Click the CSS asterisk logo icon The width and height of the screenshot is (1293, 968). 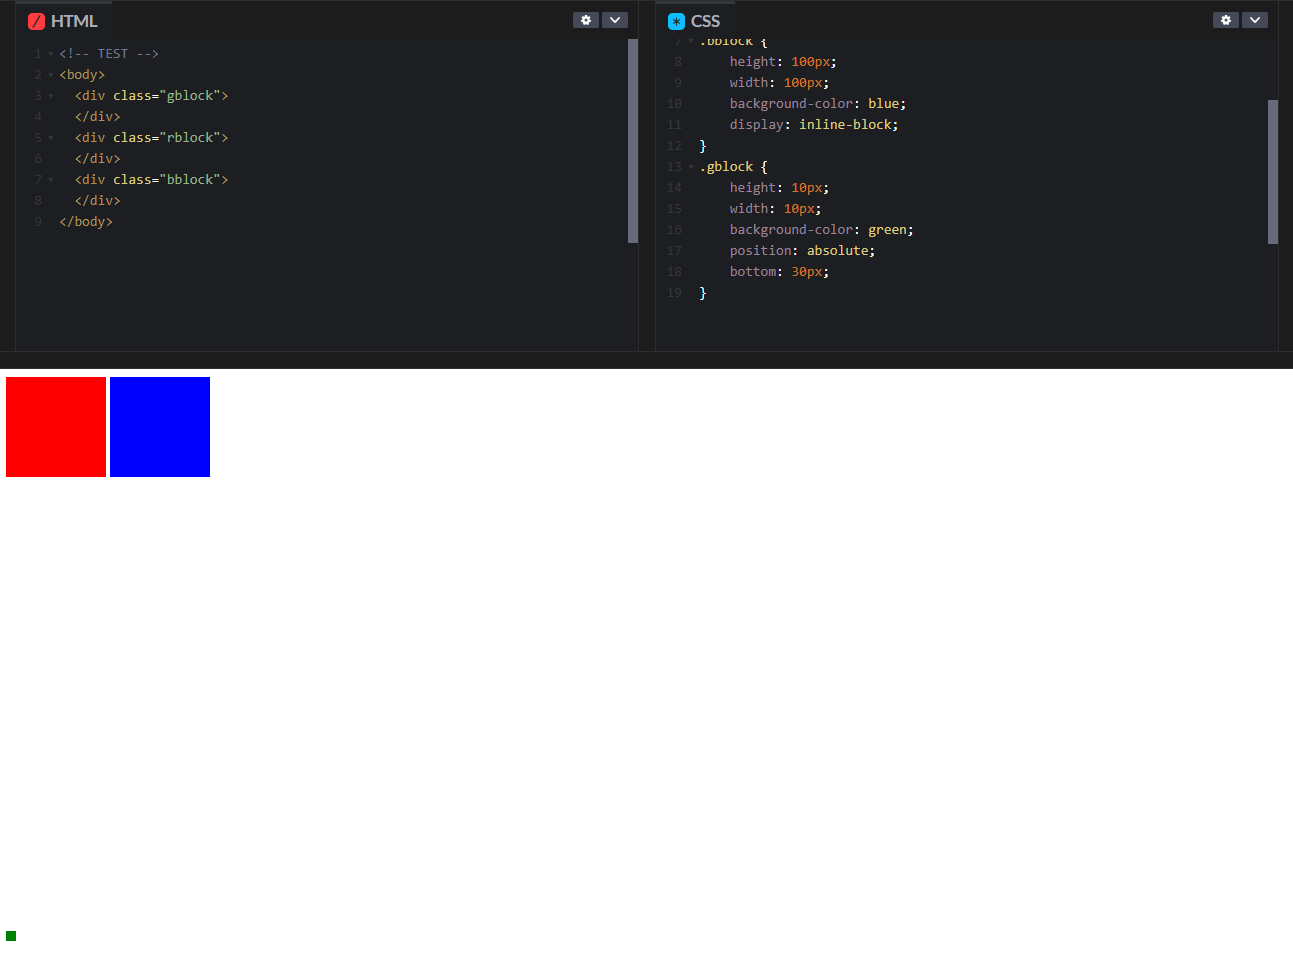[x=676, y=21]
